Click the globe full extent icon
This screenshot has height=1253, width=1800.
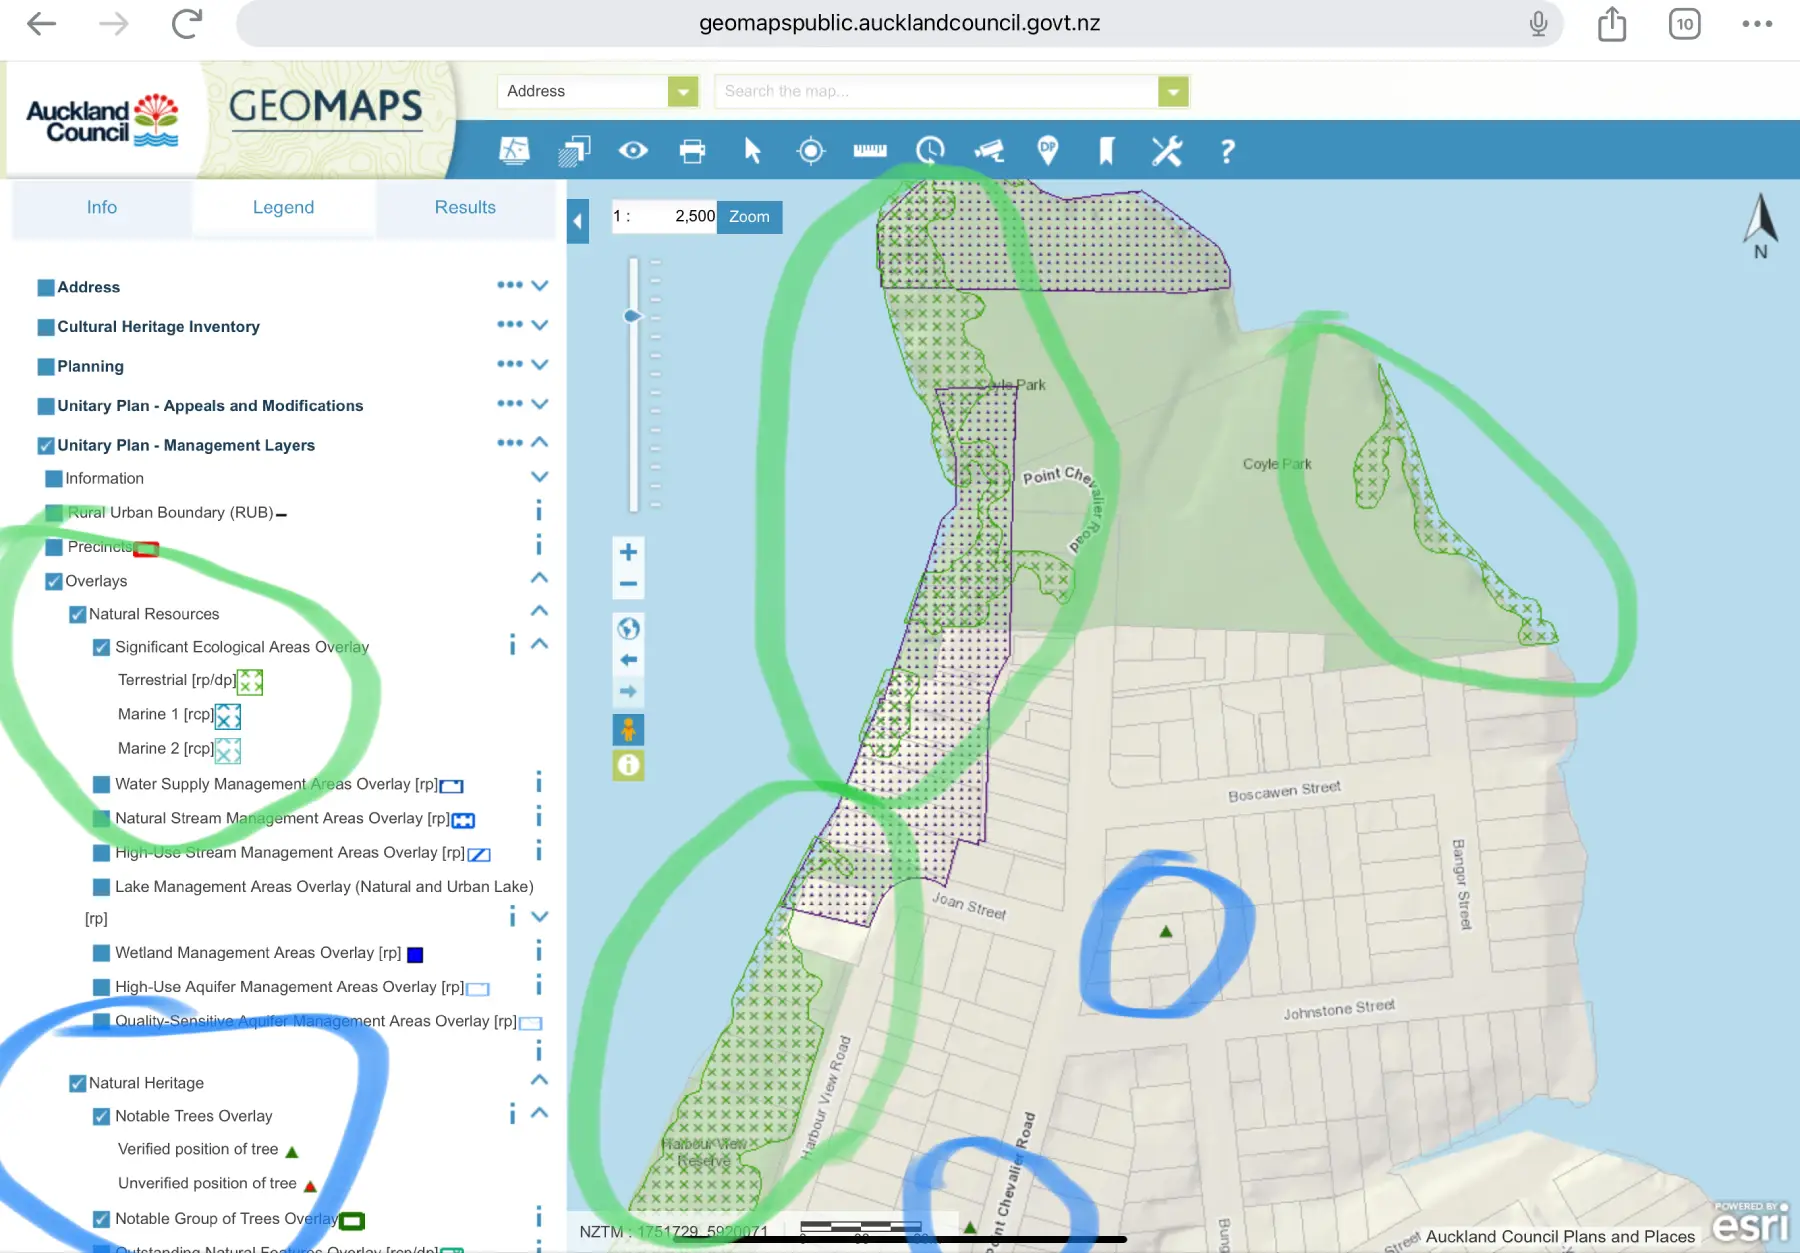tap(628, 629)
